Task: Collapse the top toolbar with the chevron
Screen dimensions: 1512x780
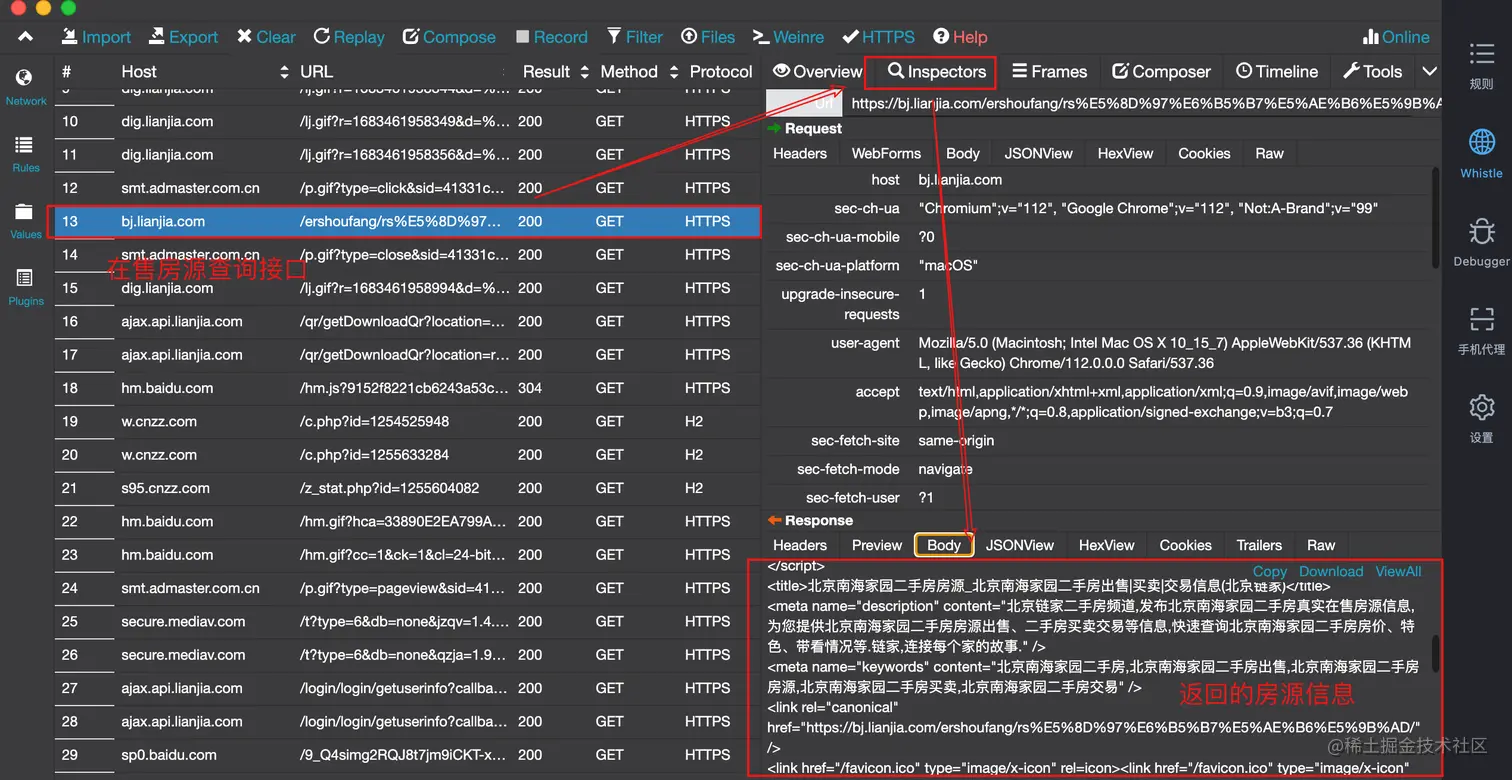Action: (x=26, y=37)
